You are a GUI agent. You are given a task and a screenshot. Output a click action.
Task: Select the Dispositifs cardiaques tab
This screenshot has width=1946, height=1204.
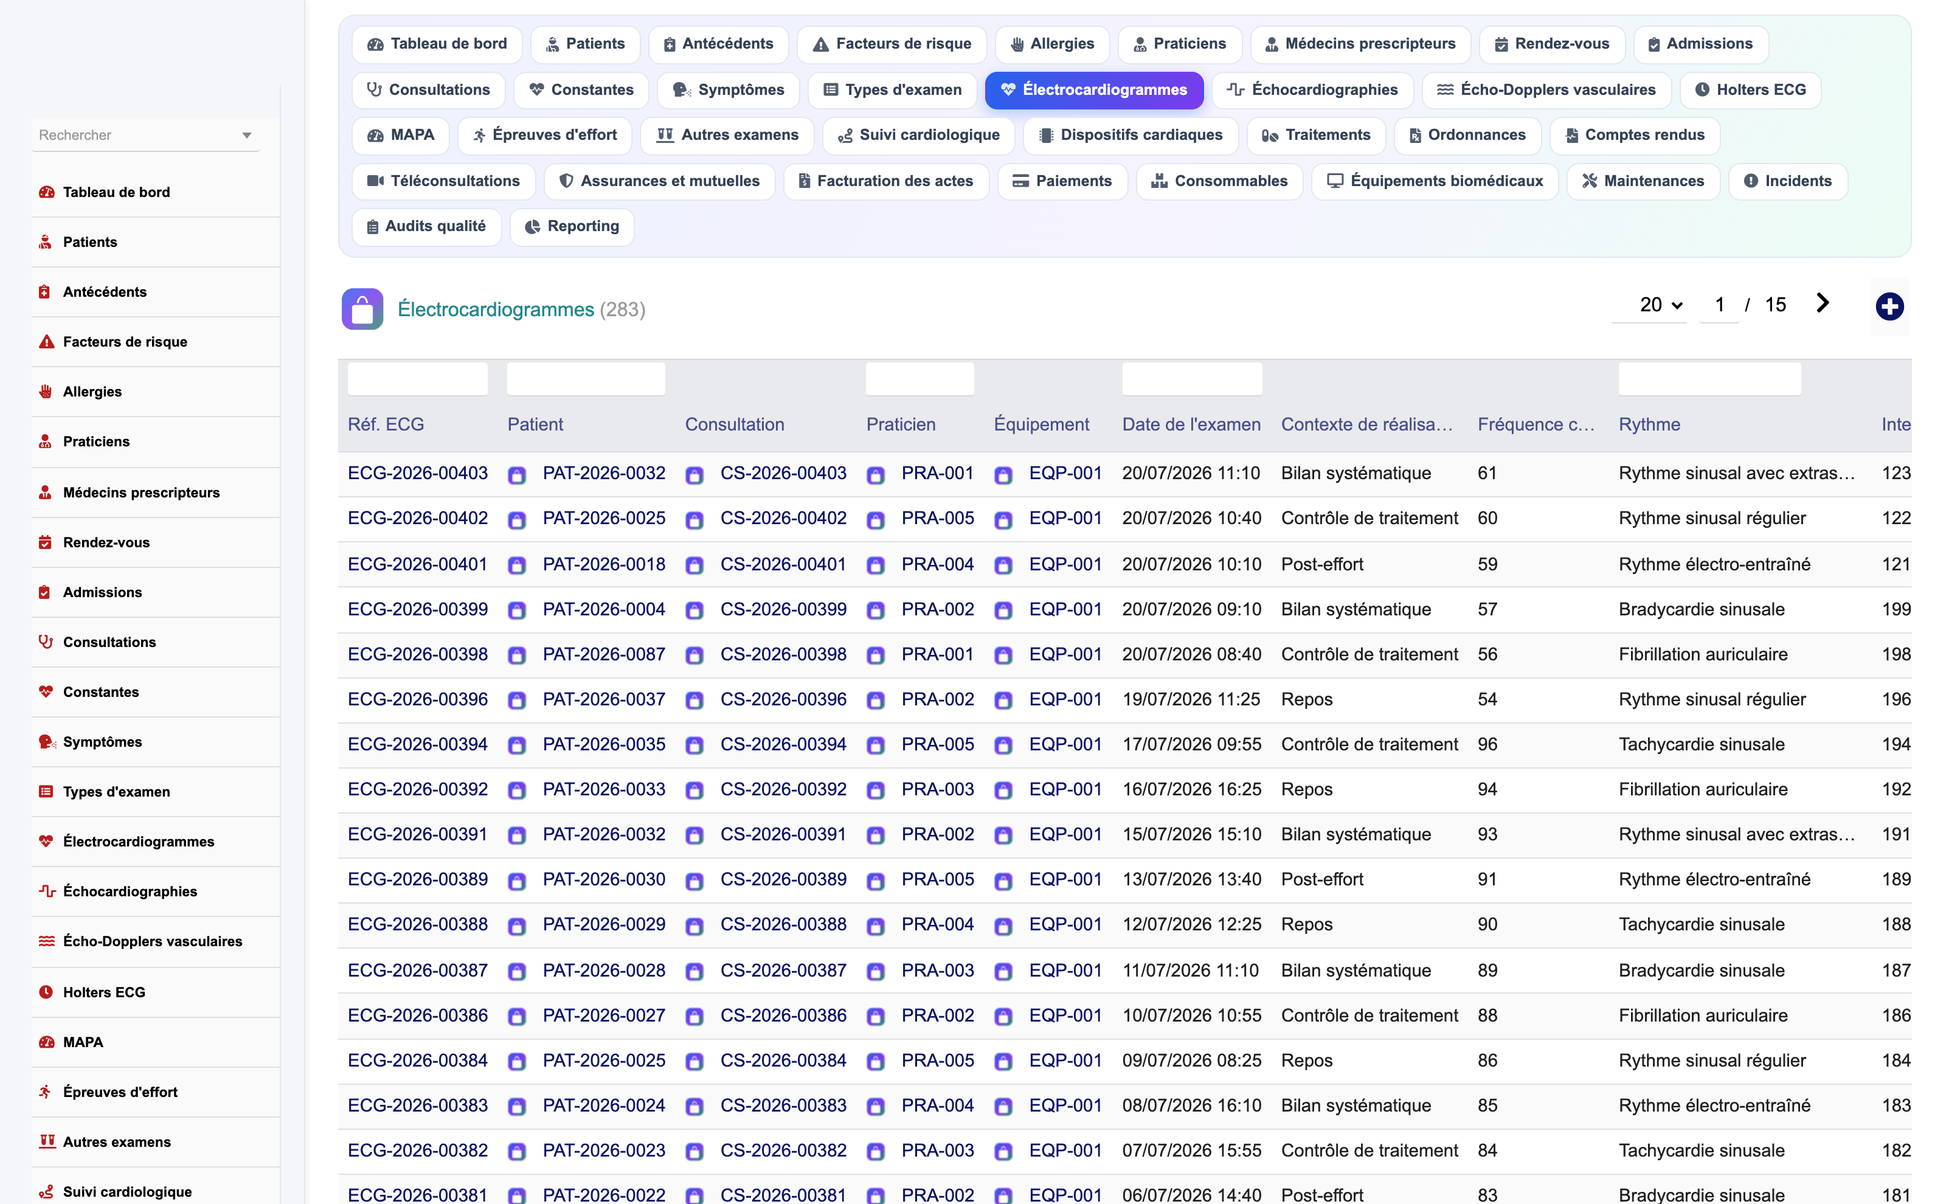[x=1130, y=135]
